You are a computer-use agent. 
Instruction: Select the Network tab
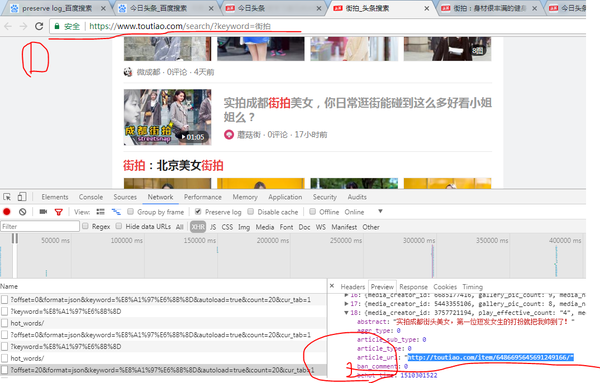click(160, 197)
